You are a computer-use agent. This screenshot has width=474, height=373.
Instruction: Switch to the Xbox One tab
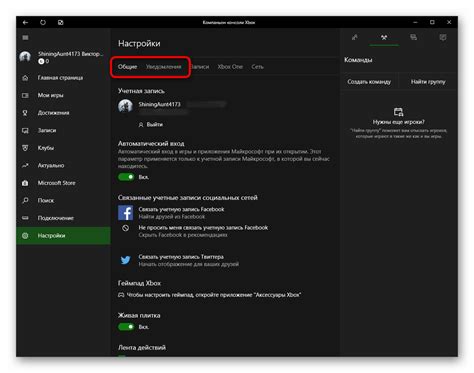pos(230,67)
